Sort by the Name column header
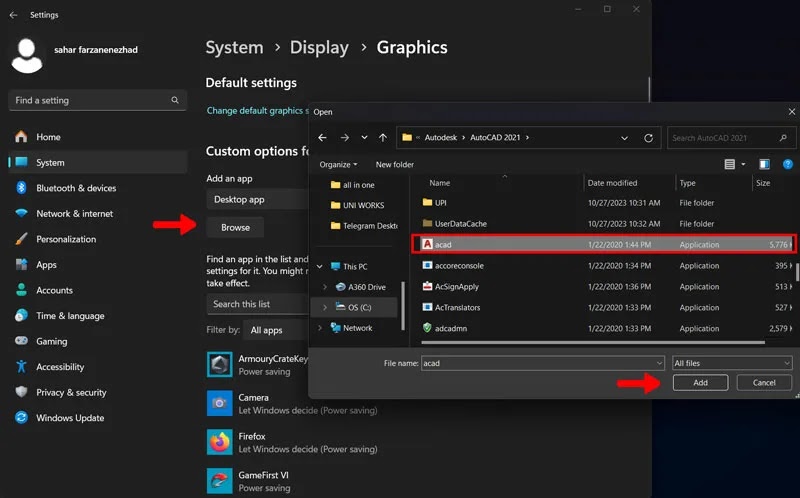 click(440, 183)
